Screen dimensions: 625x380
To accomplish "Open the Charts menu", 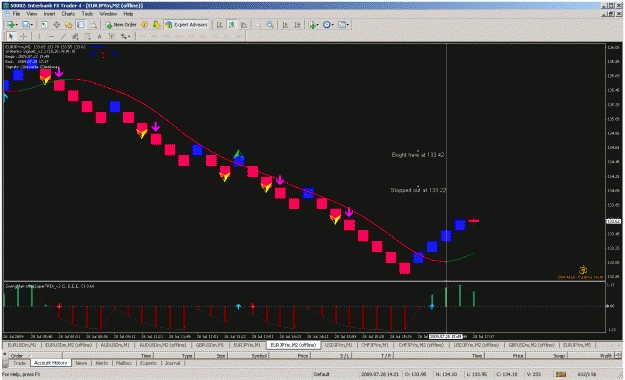I will coord(68,14).
